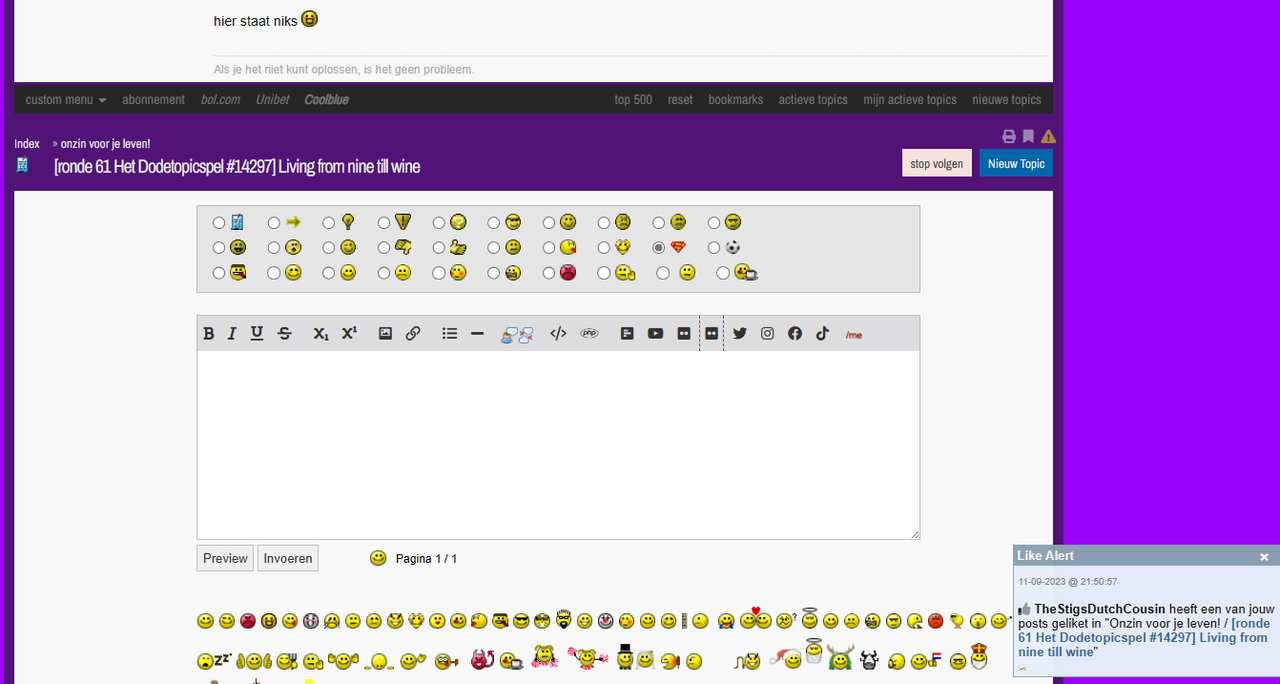The width and height of the screenshot is (1280, 684).
Task: Choose the red angry face post icon radio
Action: coord(549,273)
